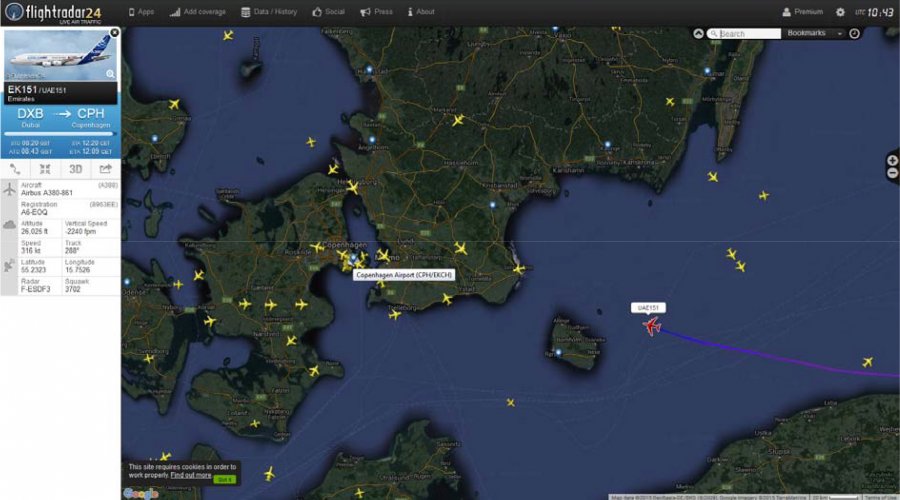This screenshot has height=500, width=900.
Task: Focus the Search input field
Action: click(744, 34)
